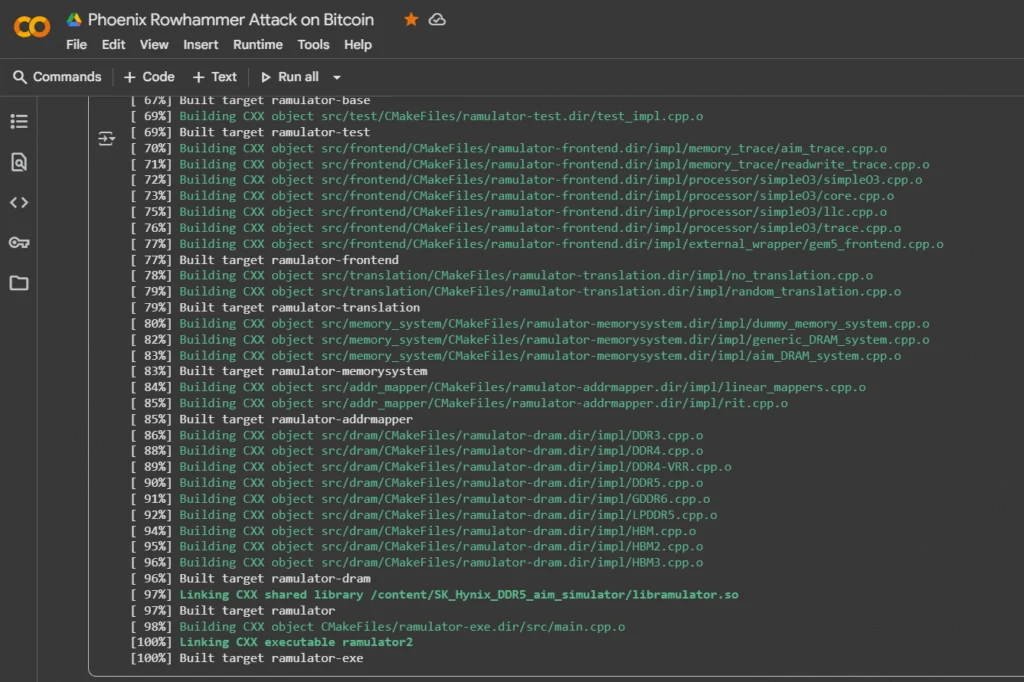Open the View menu
This screenshot has height=682, width=1024.
tap(154, 44)
